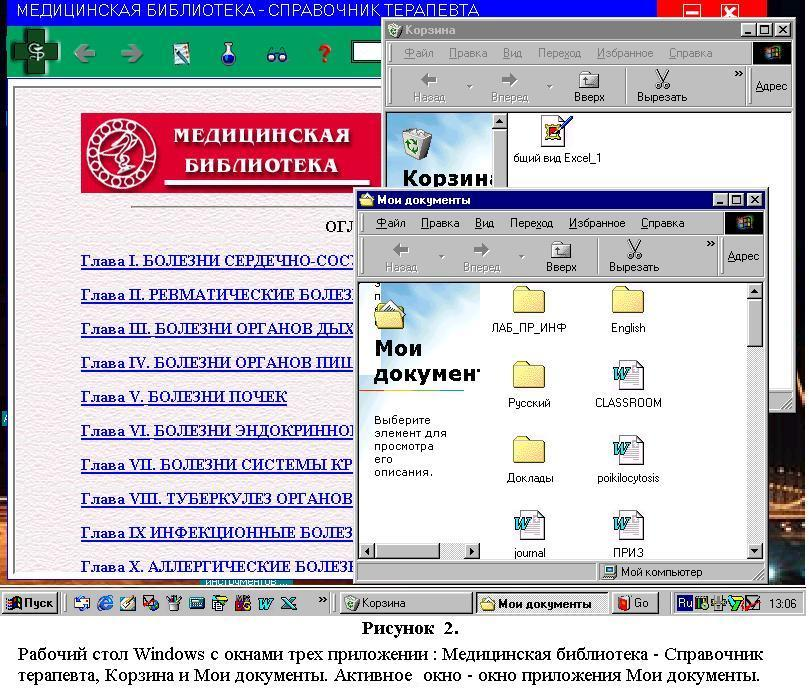809x689 pixels.
Task: Open Правка menu in Мои документы
Action: [440, 223]
